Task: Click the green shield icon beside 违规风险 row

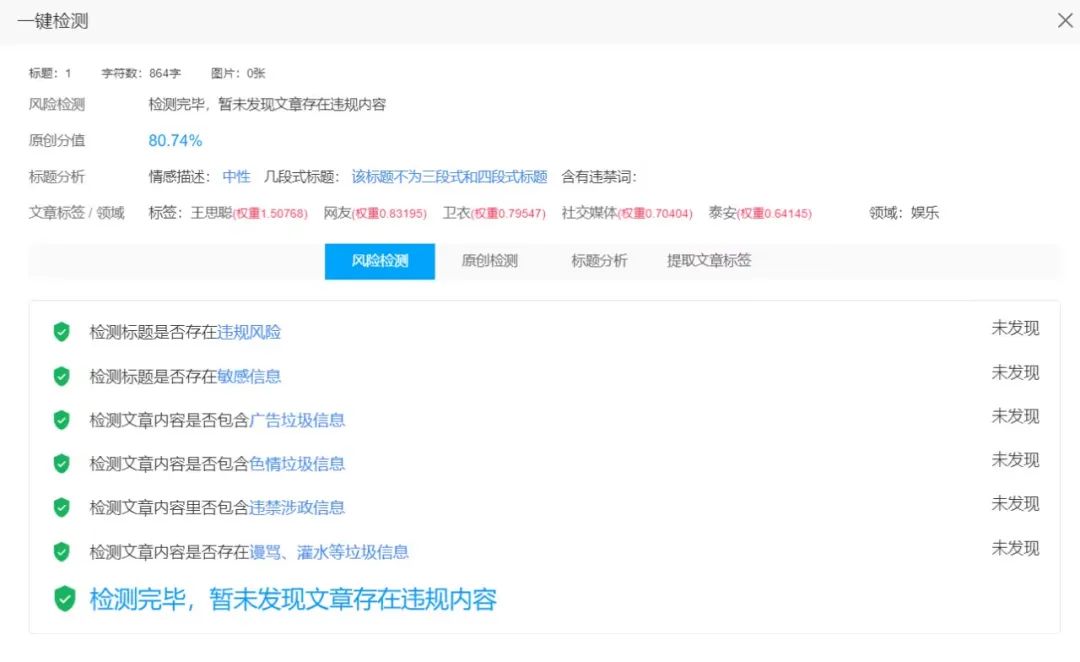Action: [61, 332]
